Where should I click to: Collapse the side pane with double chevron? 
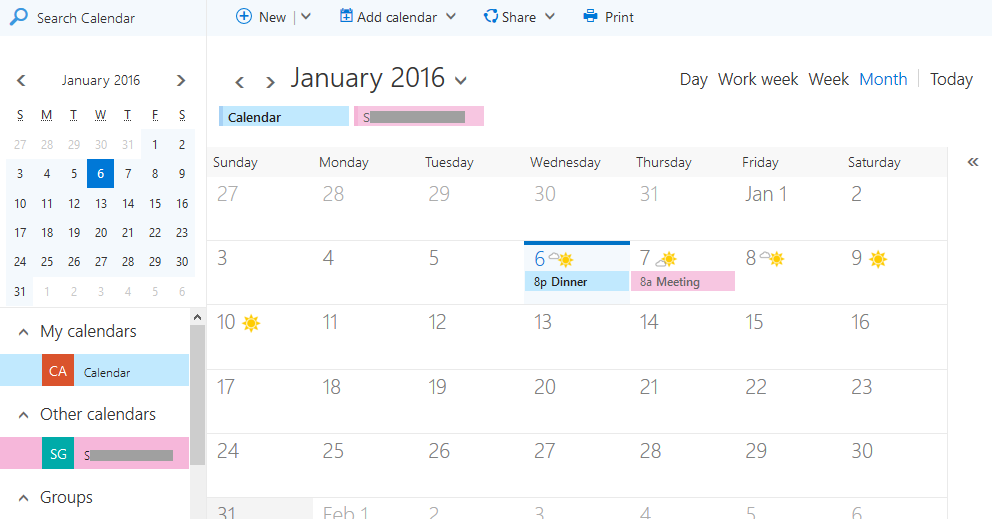point(973,162)
